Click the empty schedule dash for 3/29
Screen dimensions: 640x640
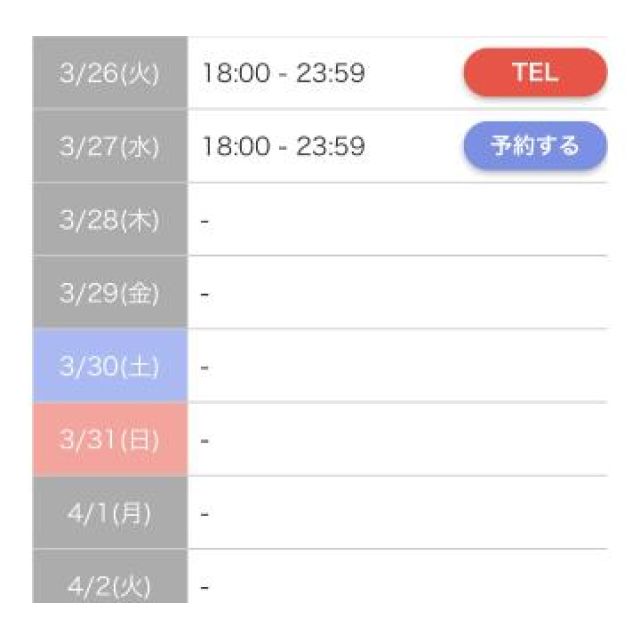point(204,295)
